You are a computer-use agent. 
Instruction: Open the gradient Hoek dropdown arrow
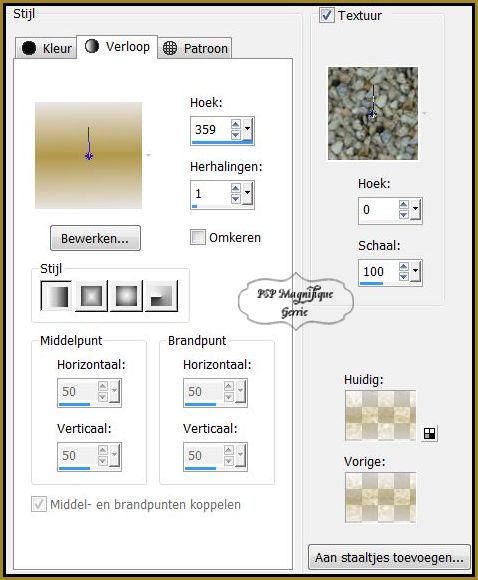[247, 129]
